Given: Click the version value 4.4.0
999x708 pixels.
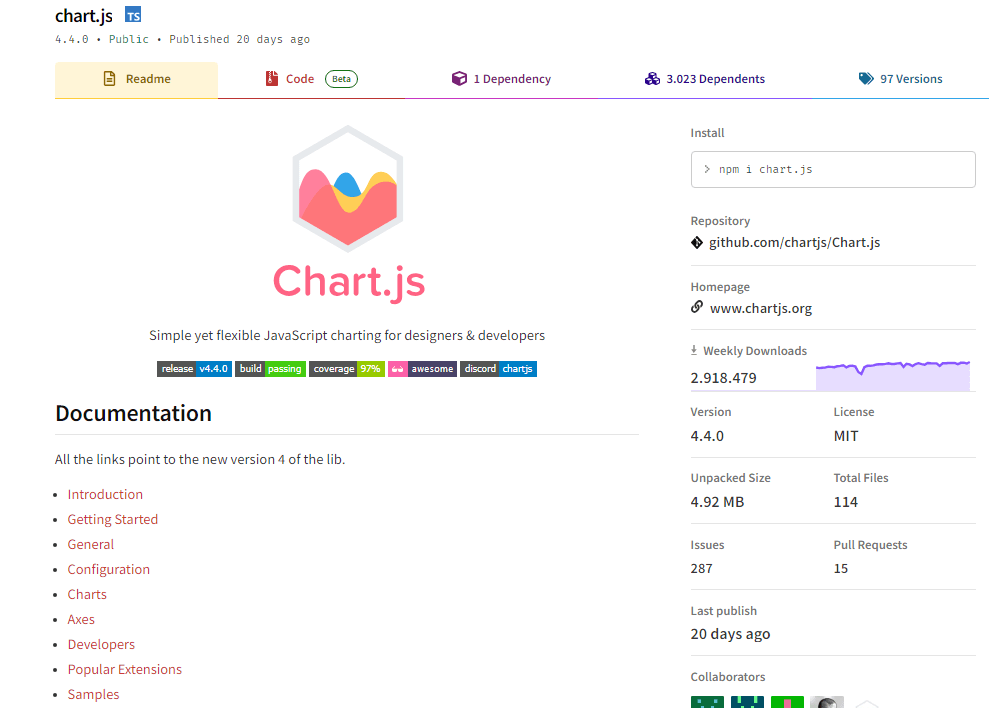Looking at the screenshot, I should coord(707,437).
